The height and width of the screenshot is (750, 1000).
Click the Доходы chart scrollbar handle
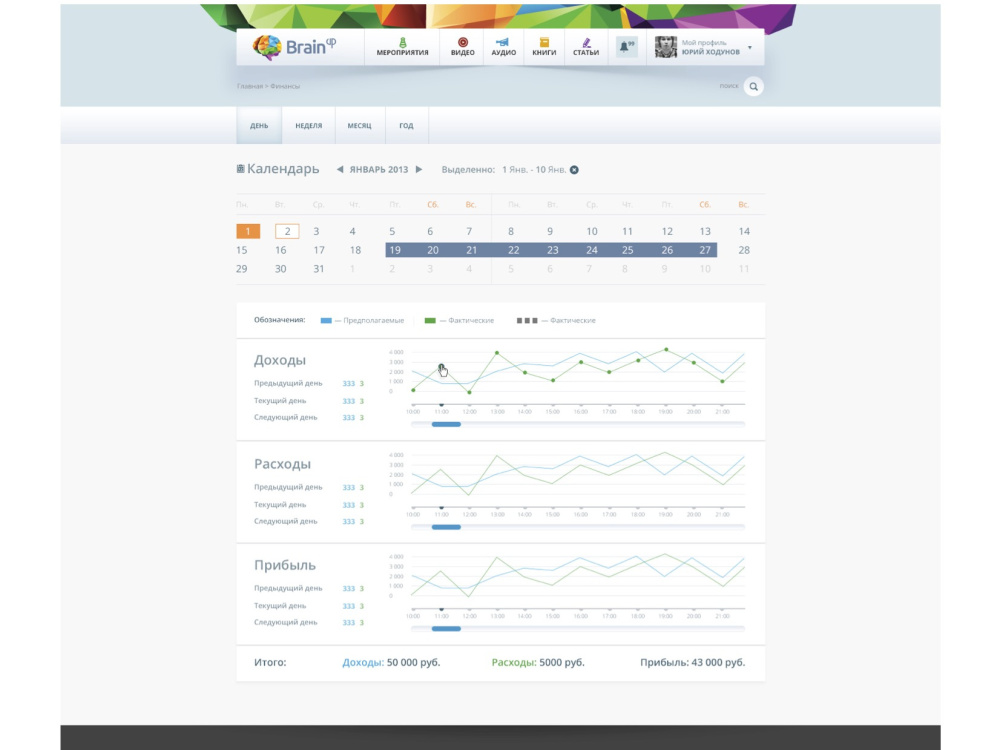(446, 425)
